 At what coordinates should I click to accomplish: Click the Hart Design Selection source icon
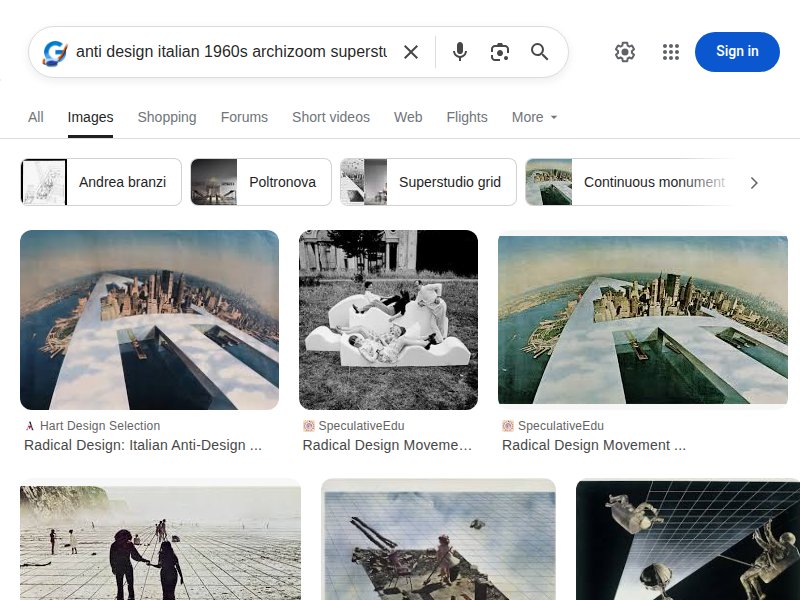[x=29, y=425]
